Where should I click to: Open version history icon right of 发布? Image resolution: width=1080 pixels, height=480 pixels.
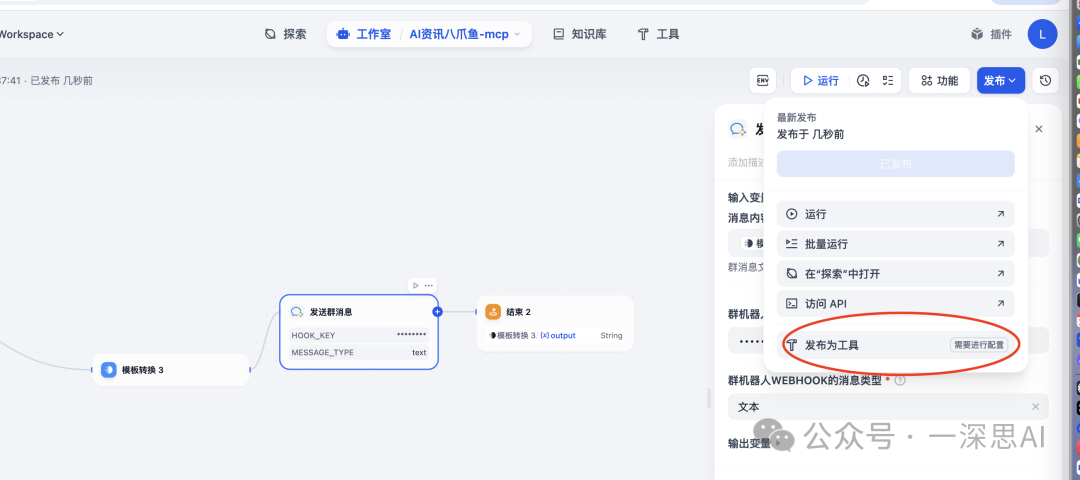tap(1045, 81)
